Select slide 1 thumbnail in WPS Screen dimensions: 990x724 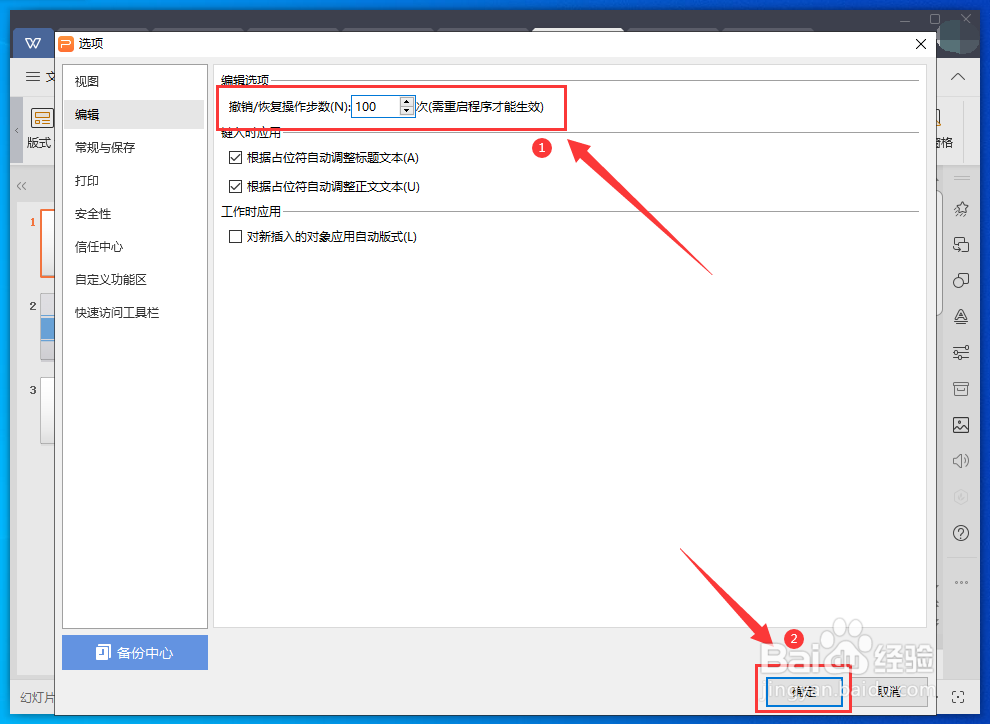(x=48, y=244)
